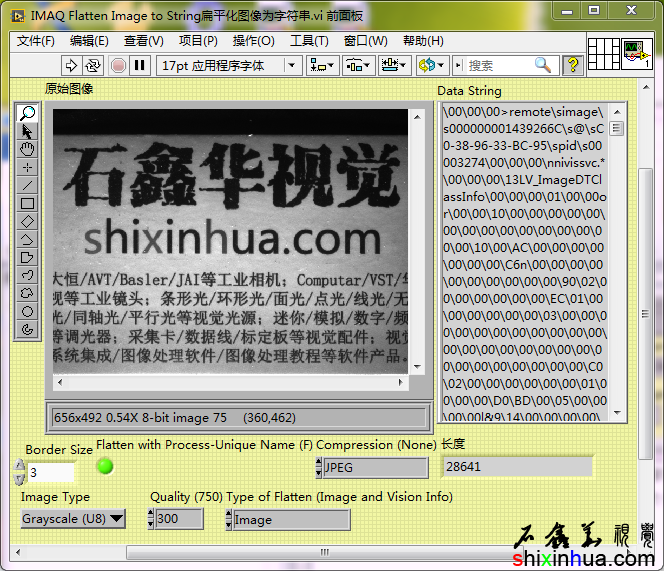This screenshot has width=664, height=571.
Task: Click the search magnifier icon
Action: (x=542, y=65)
